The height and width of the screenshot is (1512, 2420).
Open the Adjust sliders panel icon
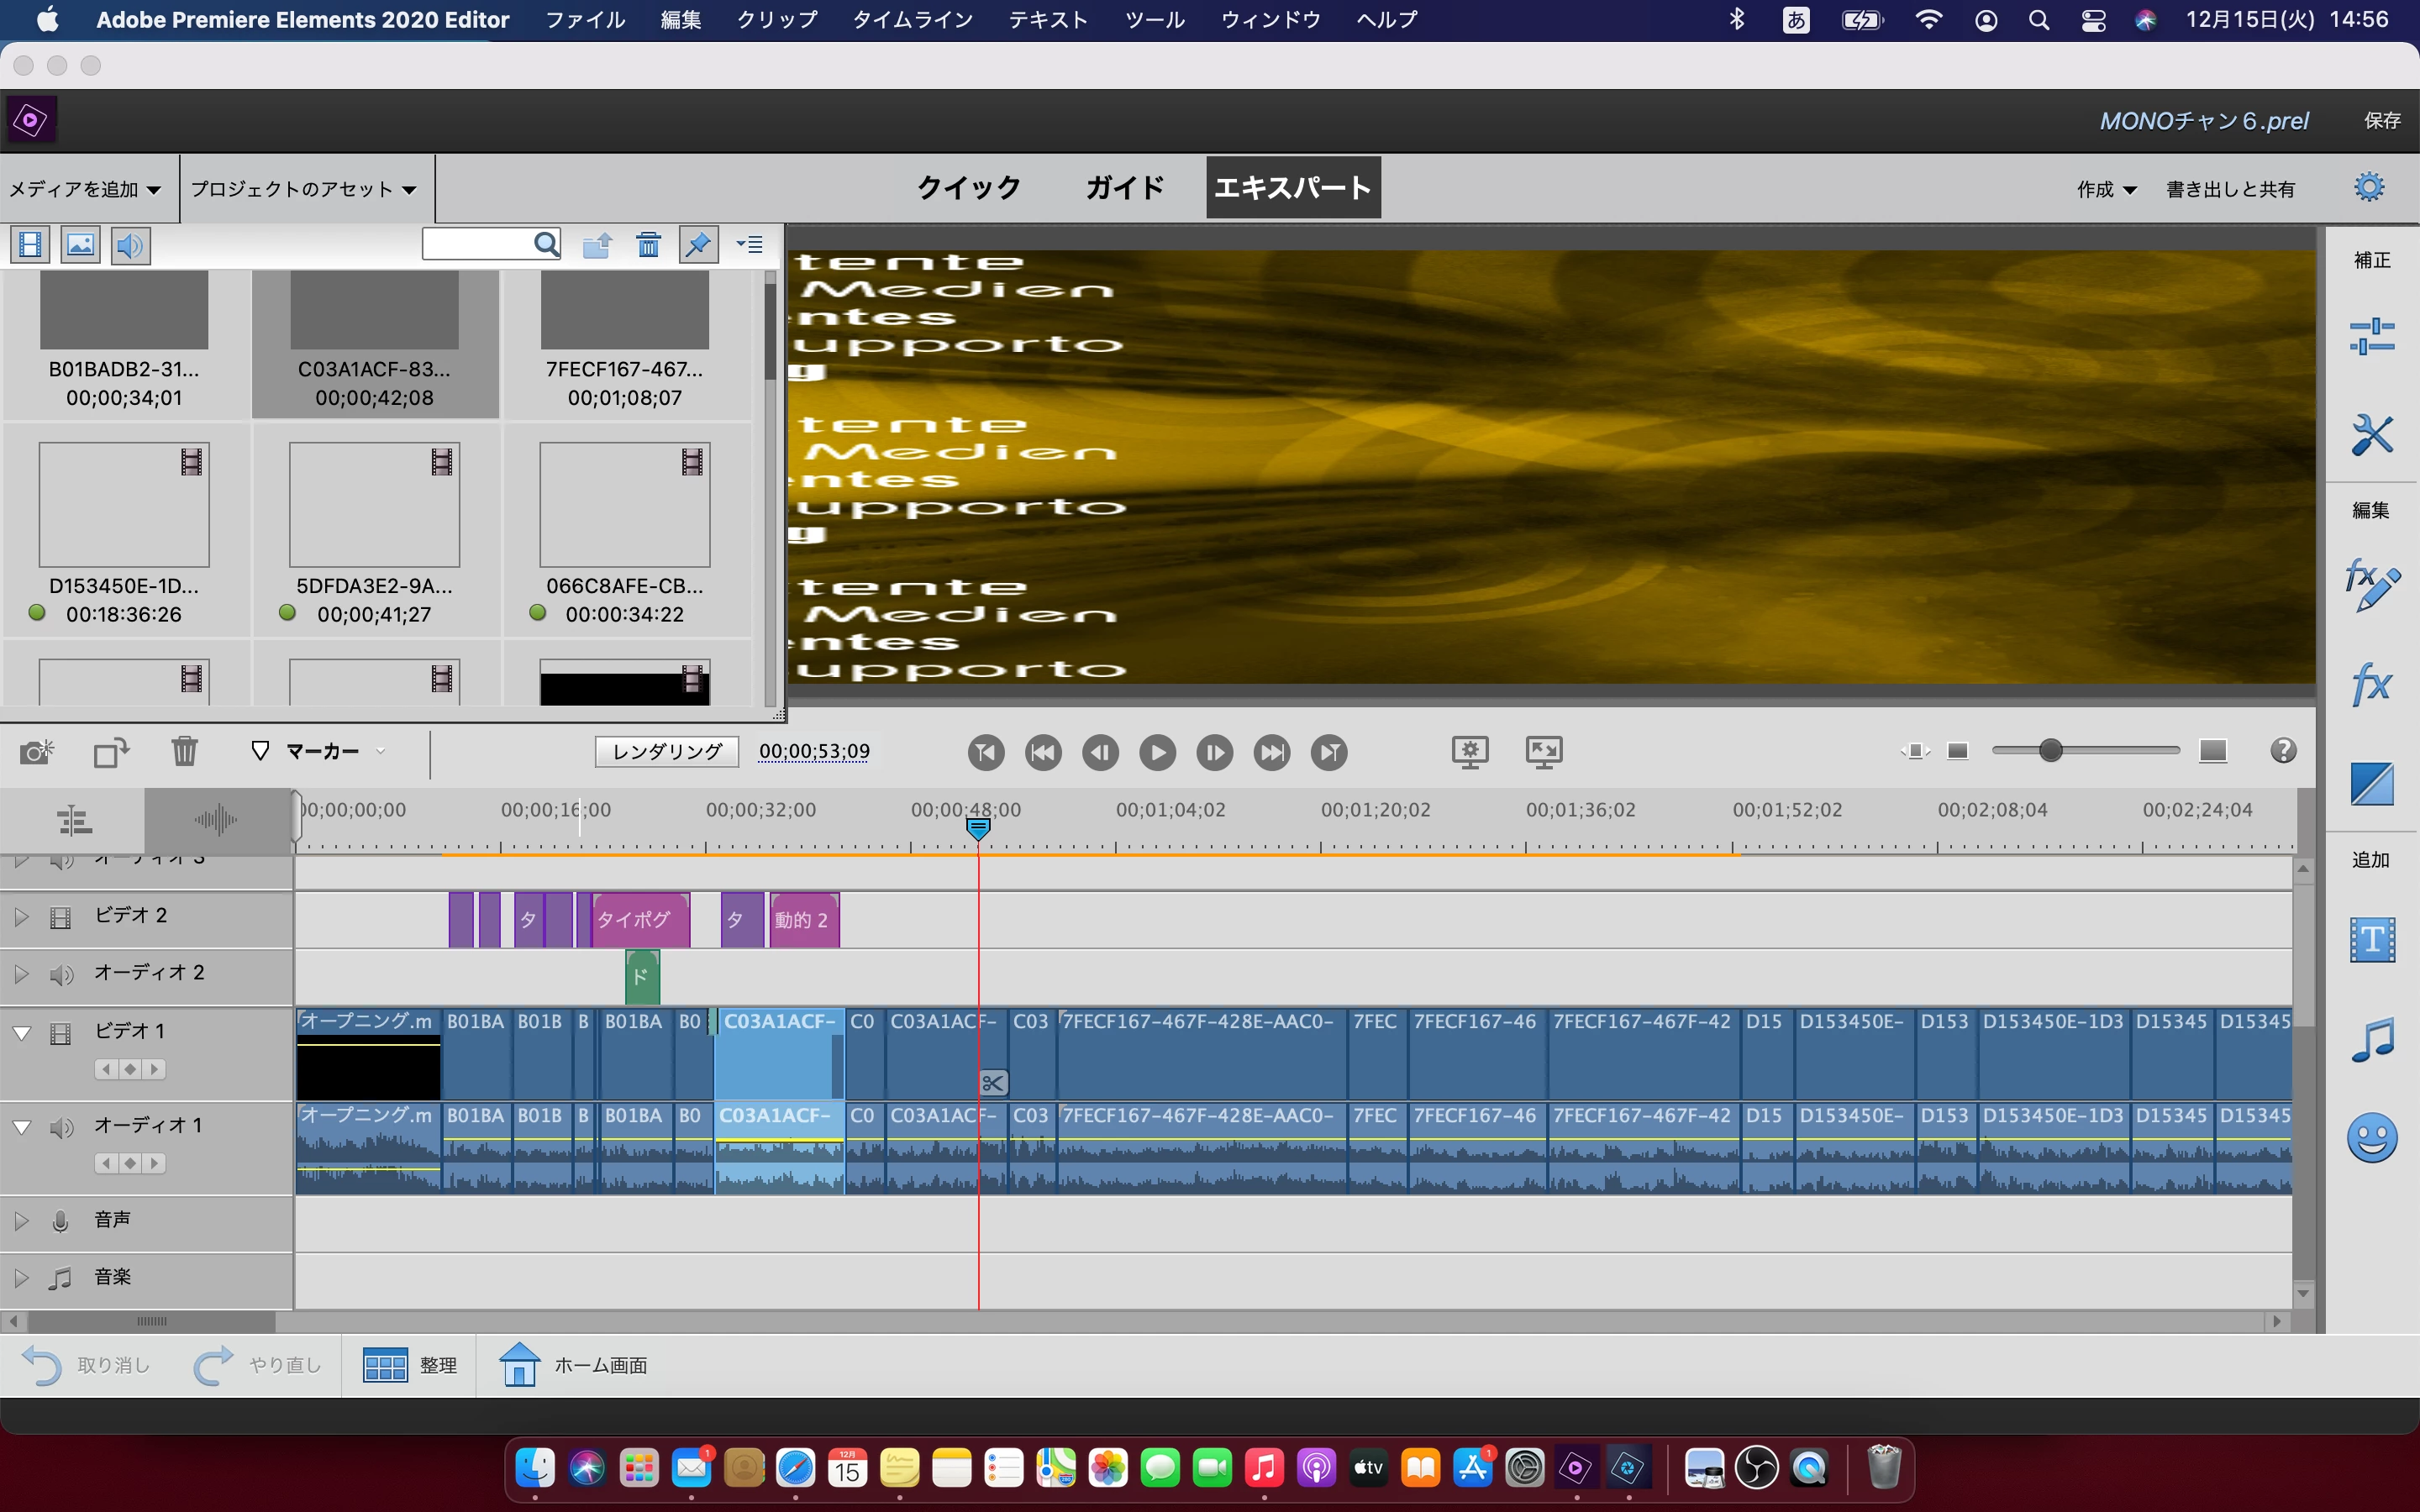[2371, 336]
